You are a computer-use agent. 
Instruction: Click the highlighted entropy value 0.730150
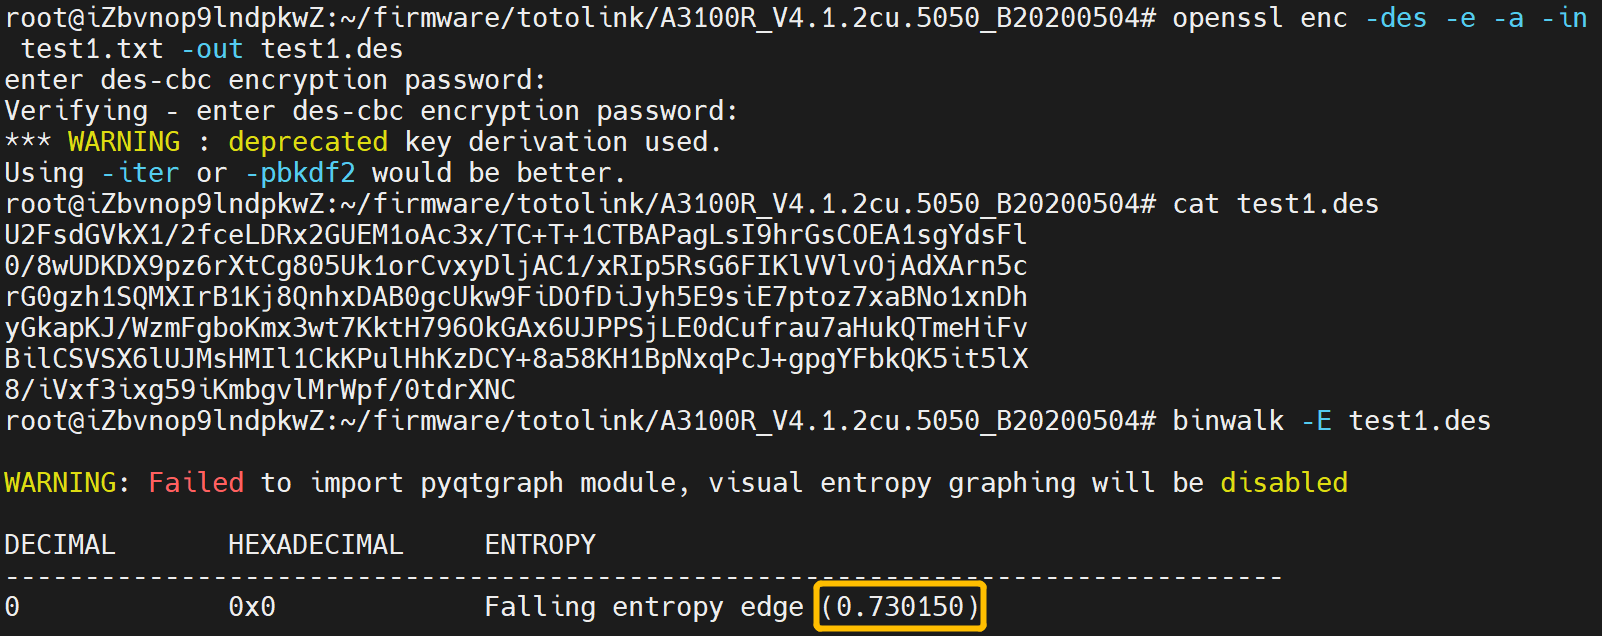900,606
